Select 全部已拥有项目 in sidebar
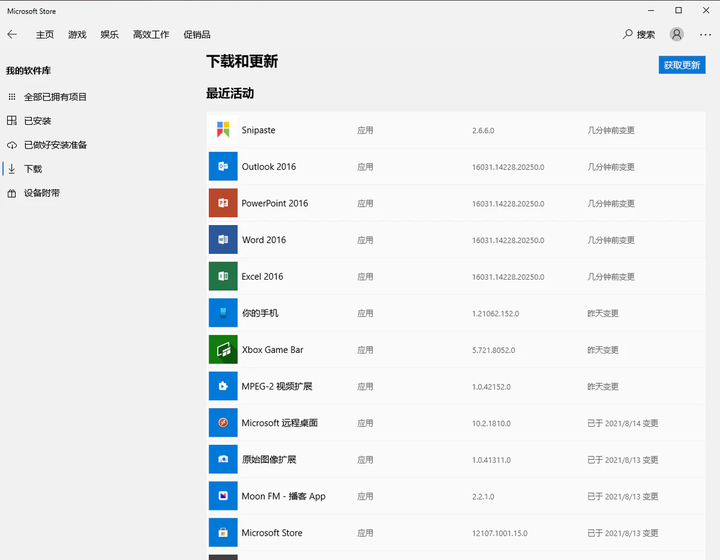This screenshot has width=720, height=560. pos(55,97)
